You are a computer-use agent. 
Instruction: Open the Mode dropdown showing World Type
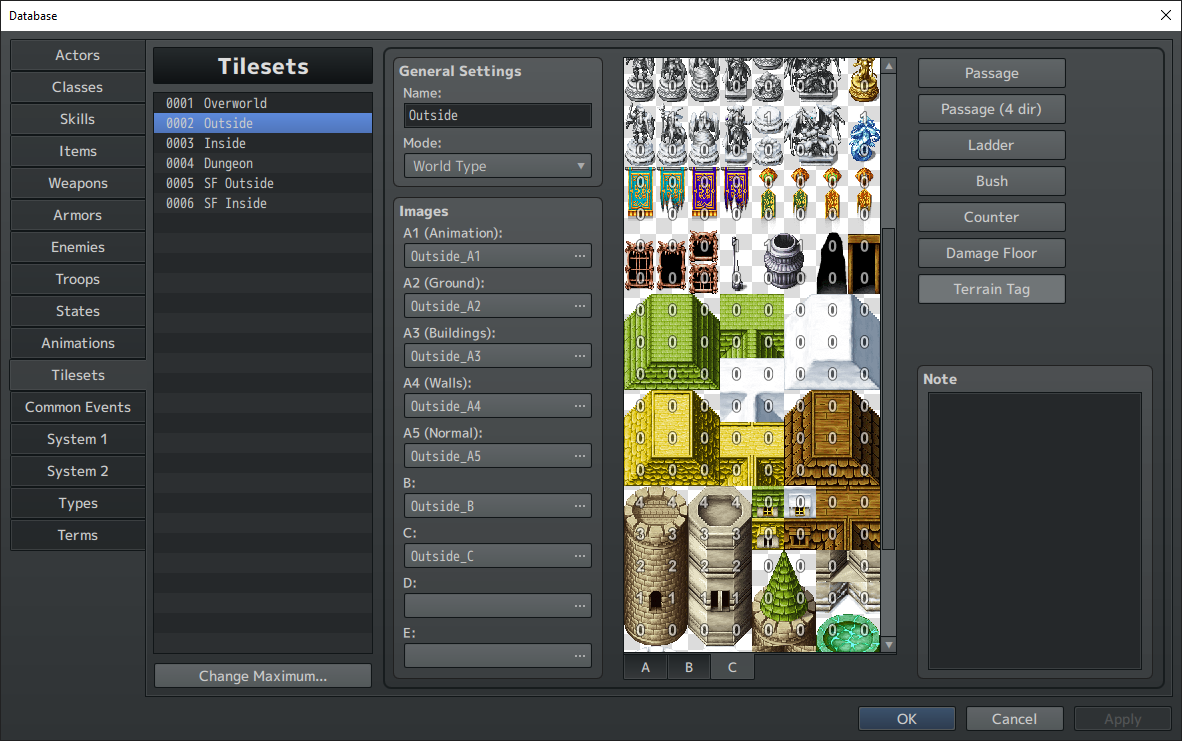(x=498, y=166)
